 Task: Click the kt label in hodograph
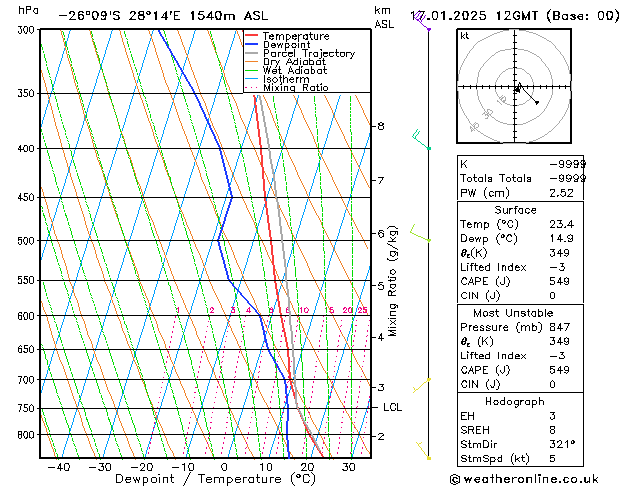click(465, 36)
